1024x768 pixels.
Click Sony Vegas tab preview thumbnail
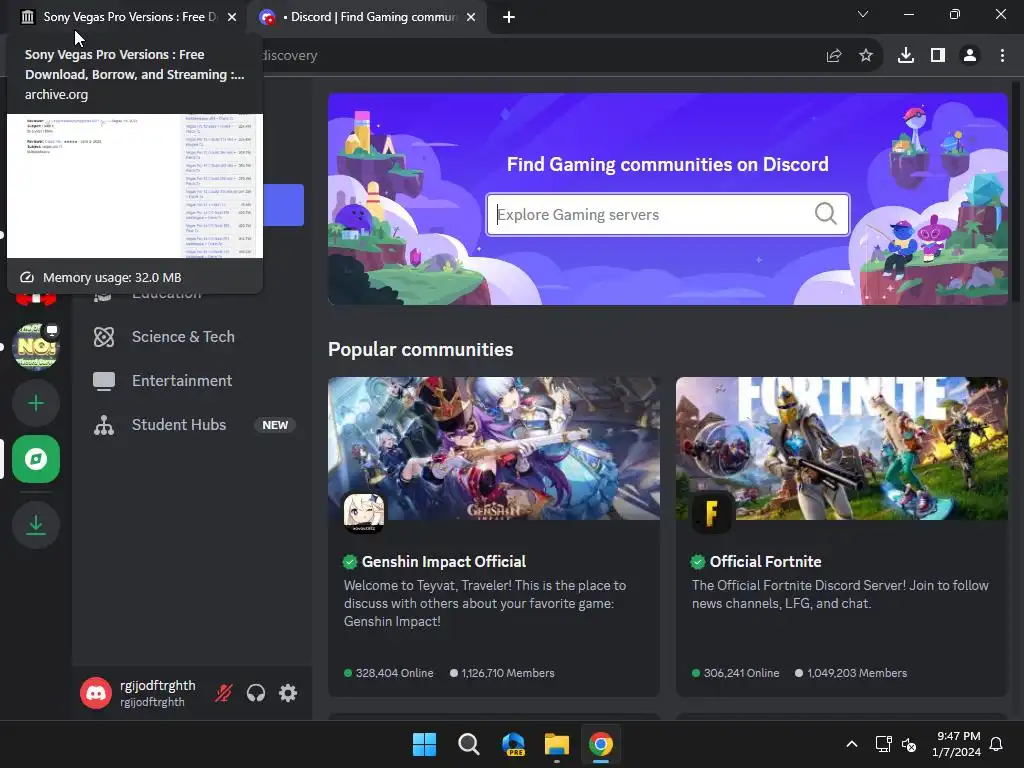tap(135, 186)
